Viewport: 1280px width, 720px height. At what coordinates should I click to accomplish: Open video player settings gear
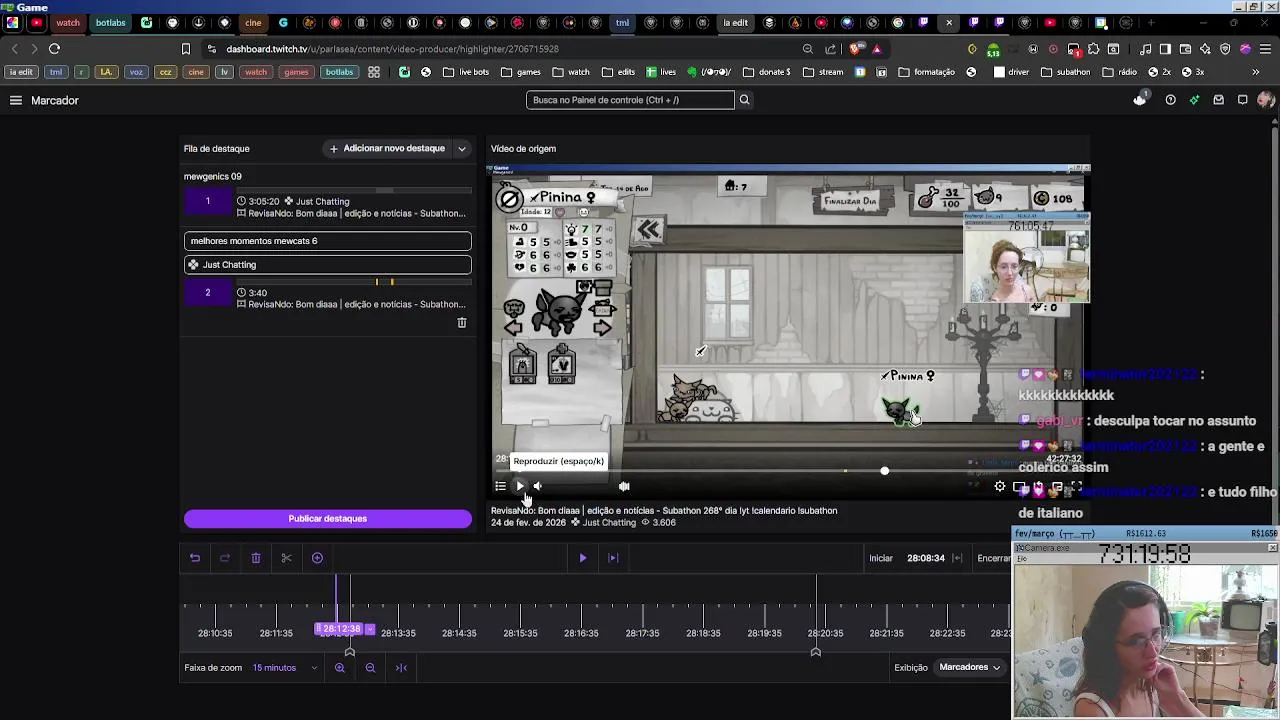click(1000, 486)
